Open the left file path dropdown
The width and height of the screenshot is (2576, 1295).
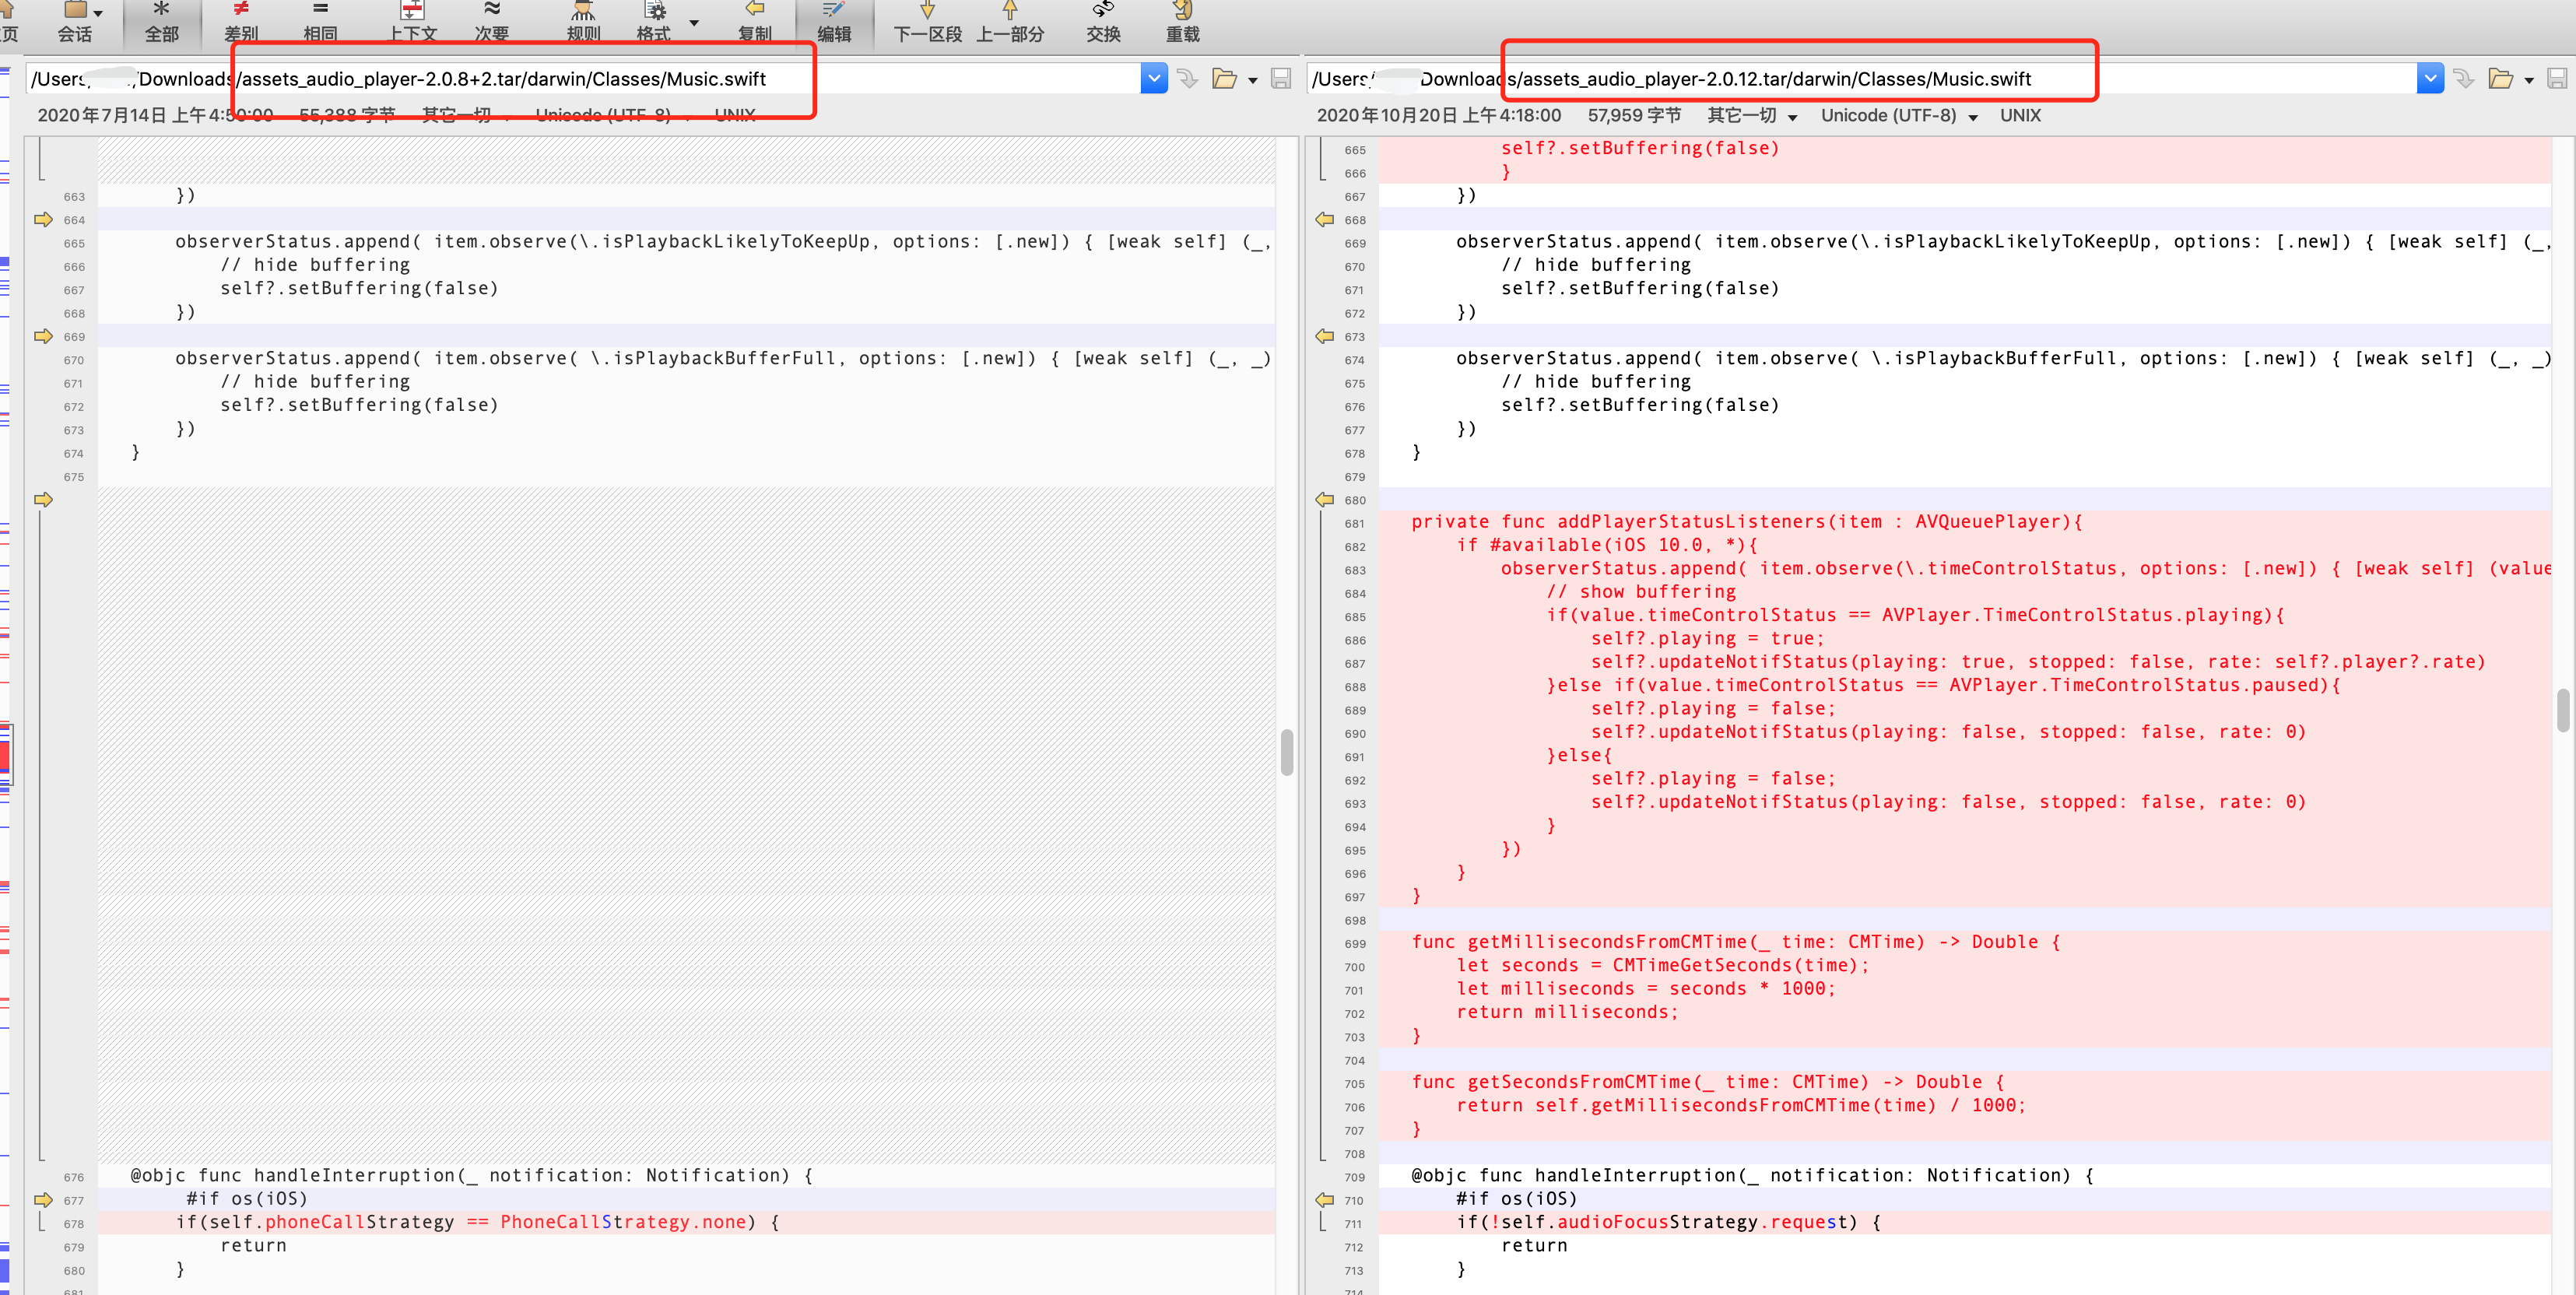coord(1153,78)
